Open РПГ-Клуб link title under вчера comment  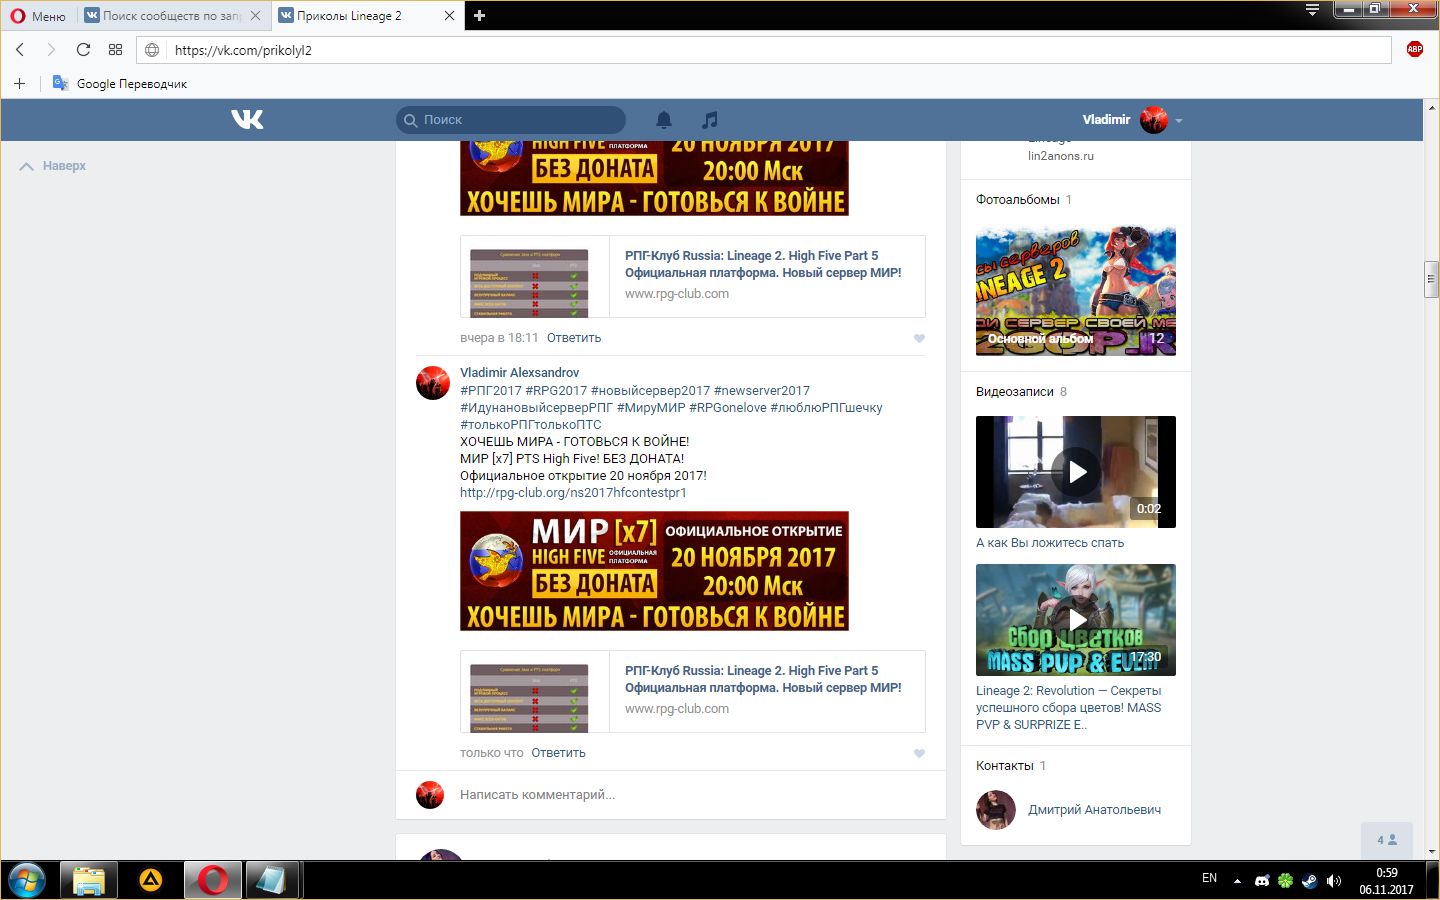[x=763, y=264]
